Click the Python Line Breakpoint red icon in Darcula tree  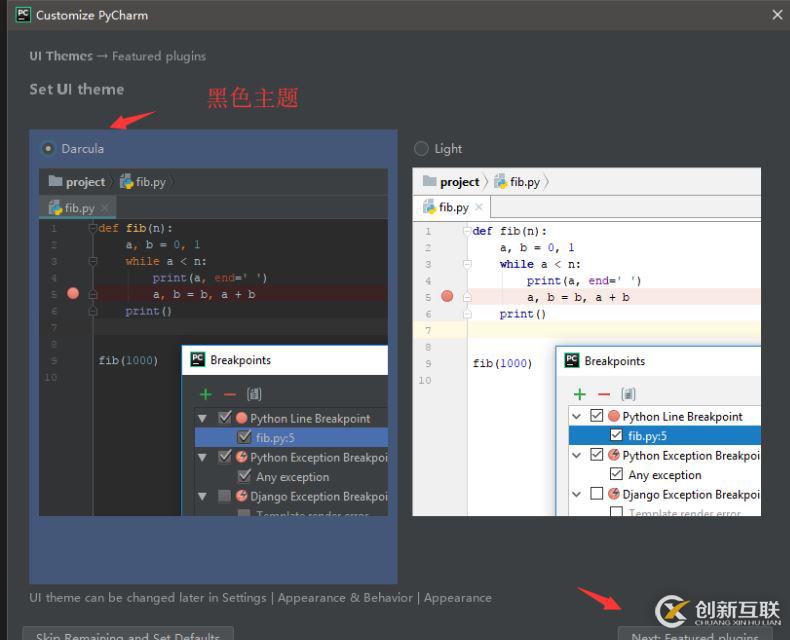[x=242, y=418]
